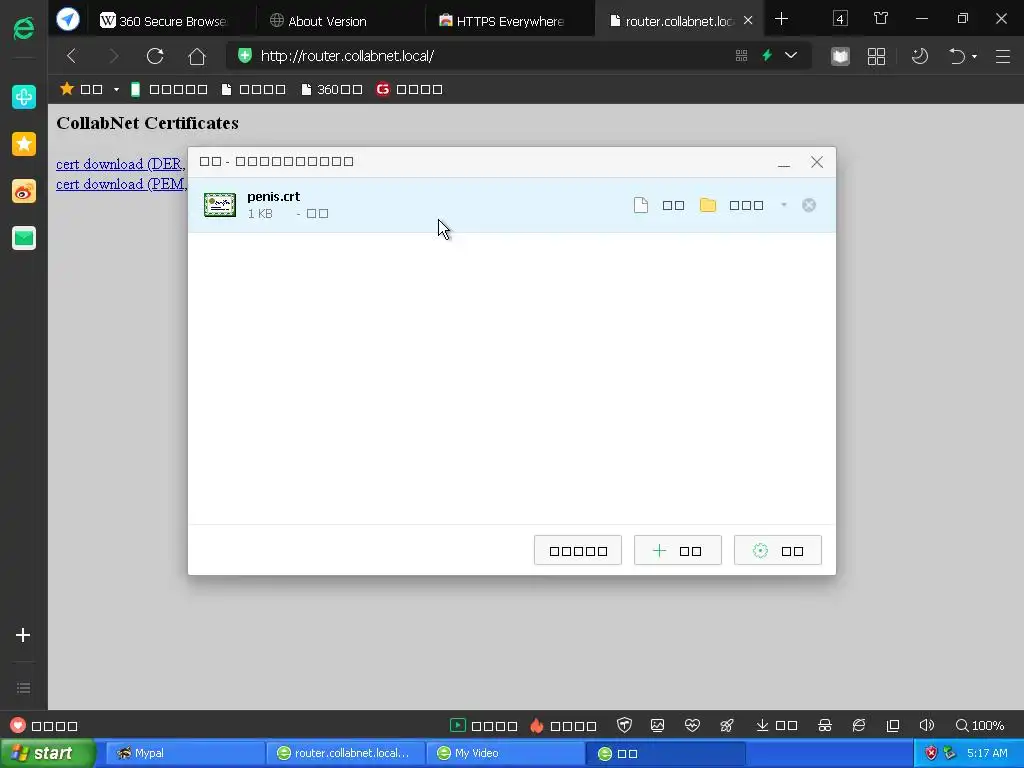Open the downloads status bar item

(x=776, y=726)
